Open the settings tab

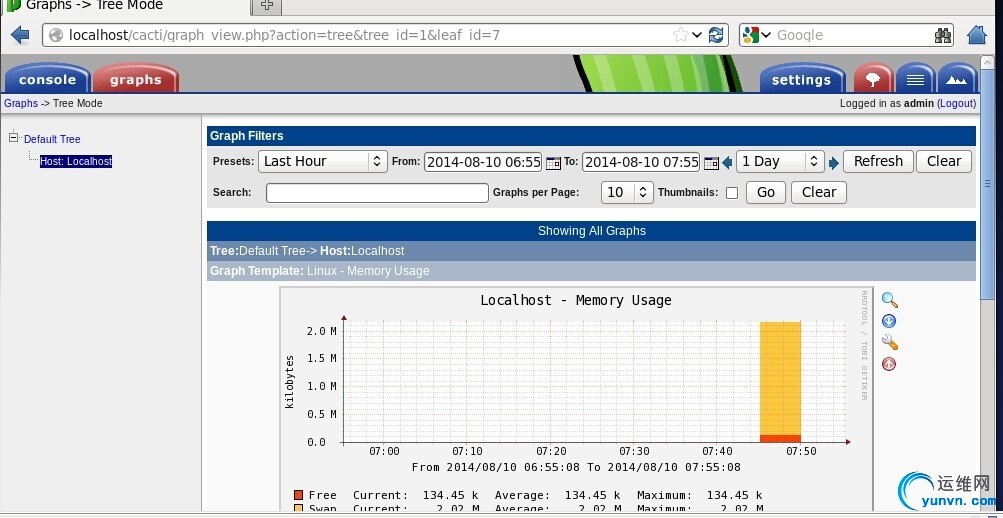801,79
